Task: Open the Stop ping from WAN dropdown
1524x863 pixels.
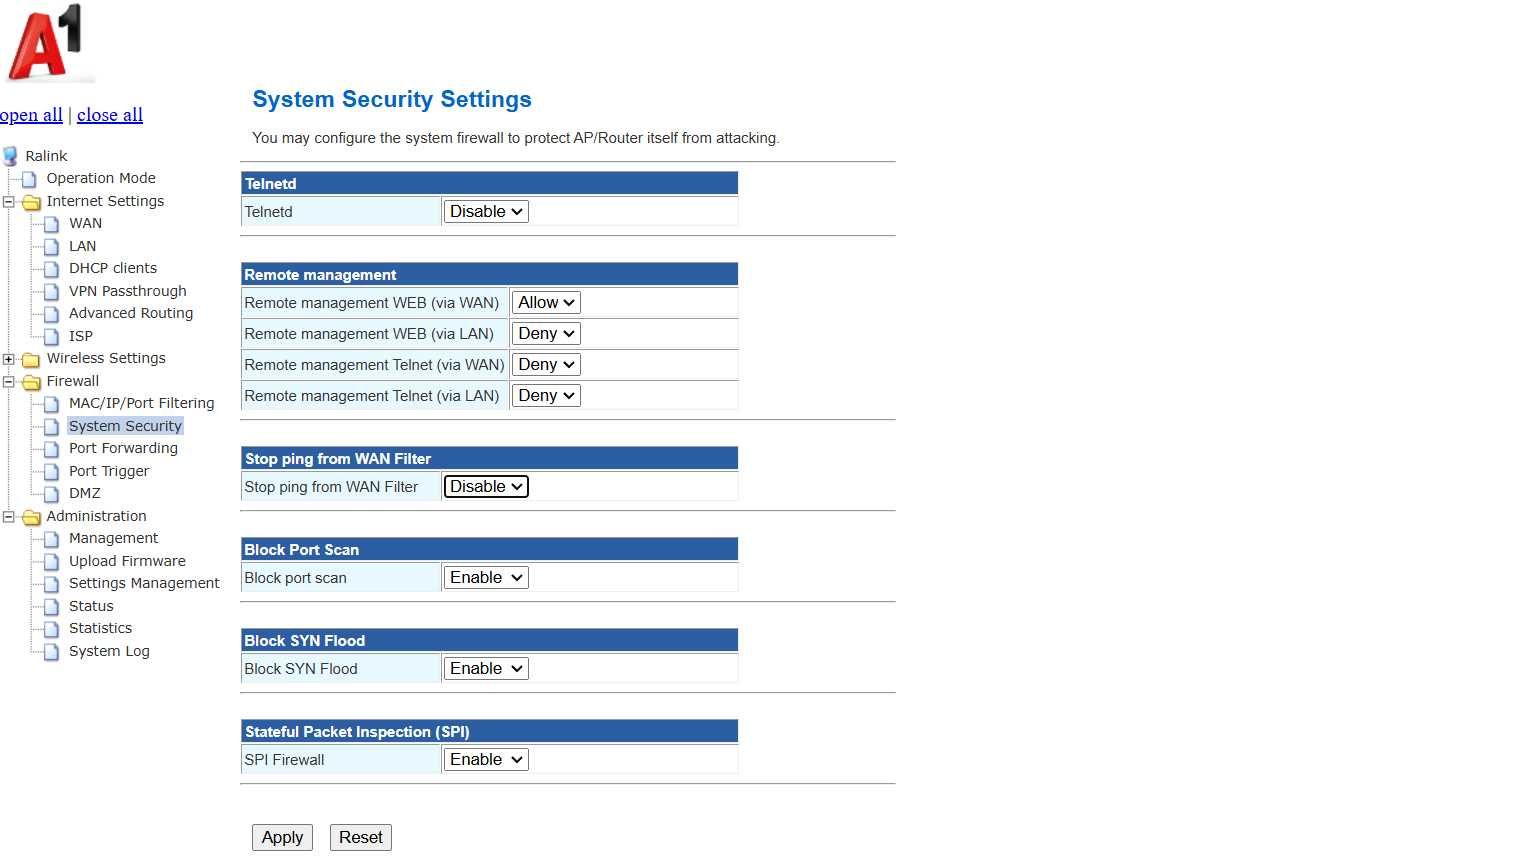Action: (x=486, y=487)
